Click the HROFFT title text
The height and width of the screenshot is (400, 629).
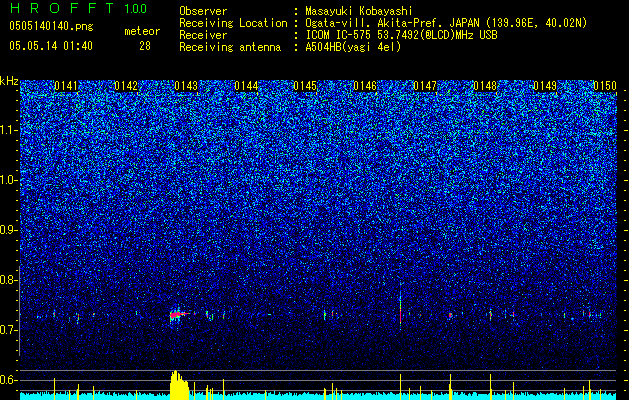[x=62, y=8]
